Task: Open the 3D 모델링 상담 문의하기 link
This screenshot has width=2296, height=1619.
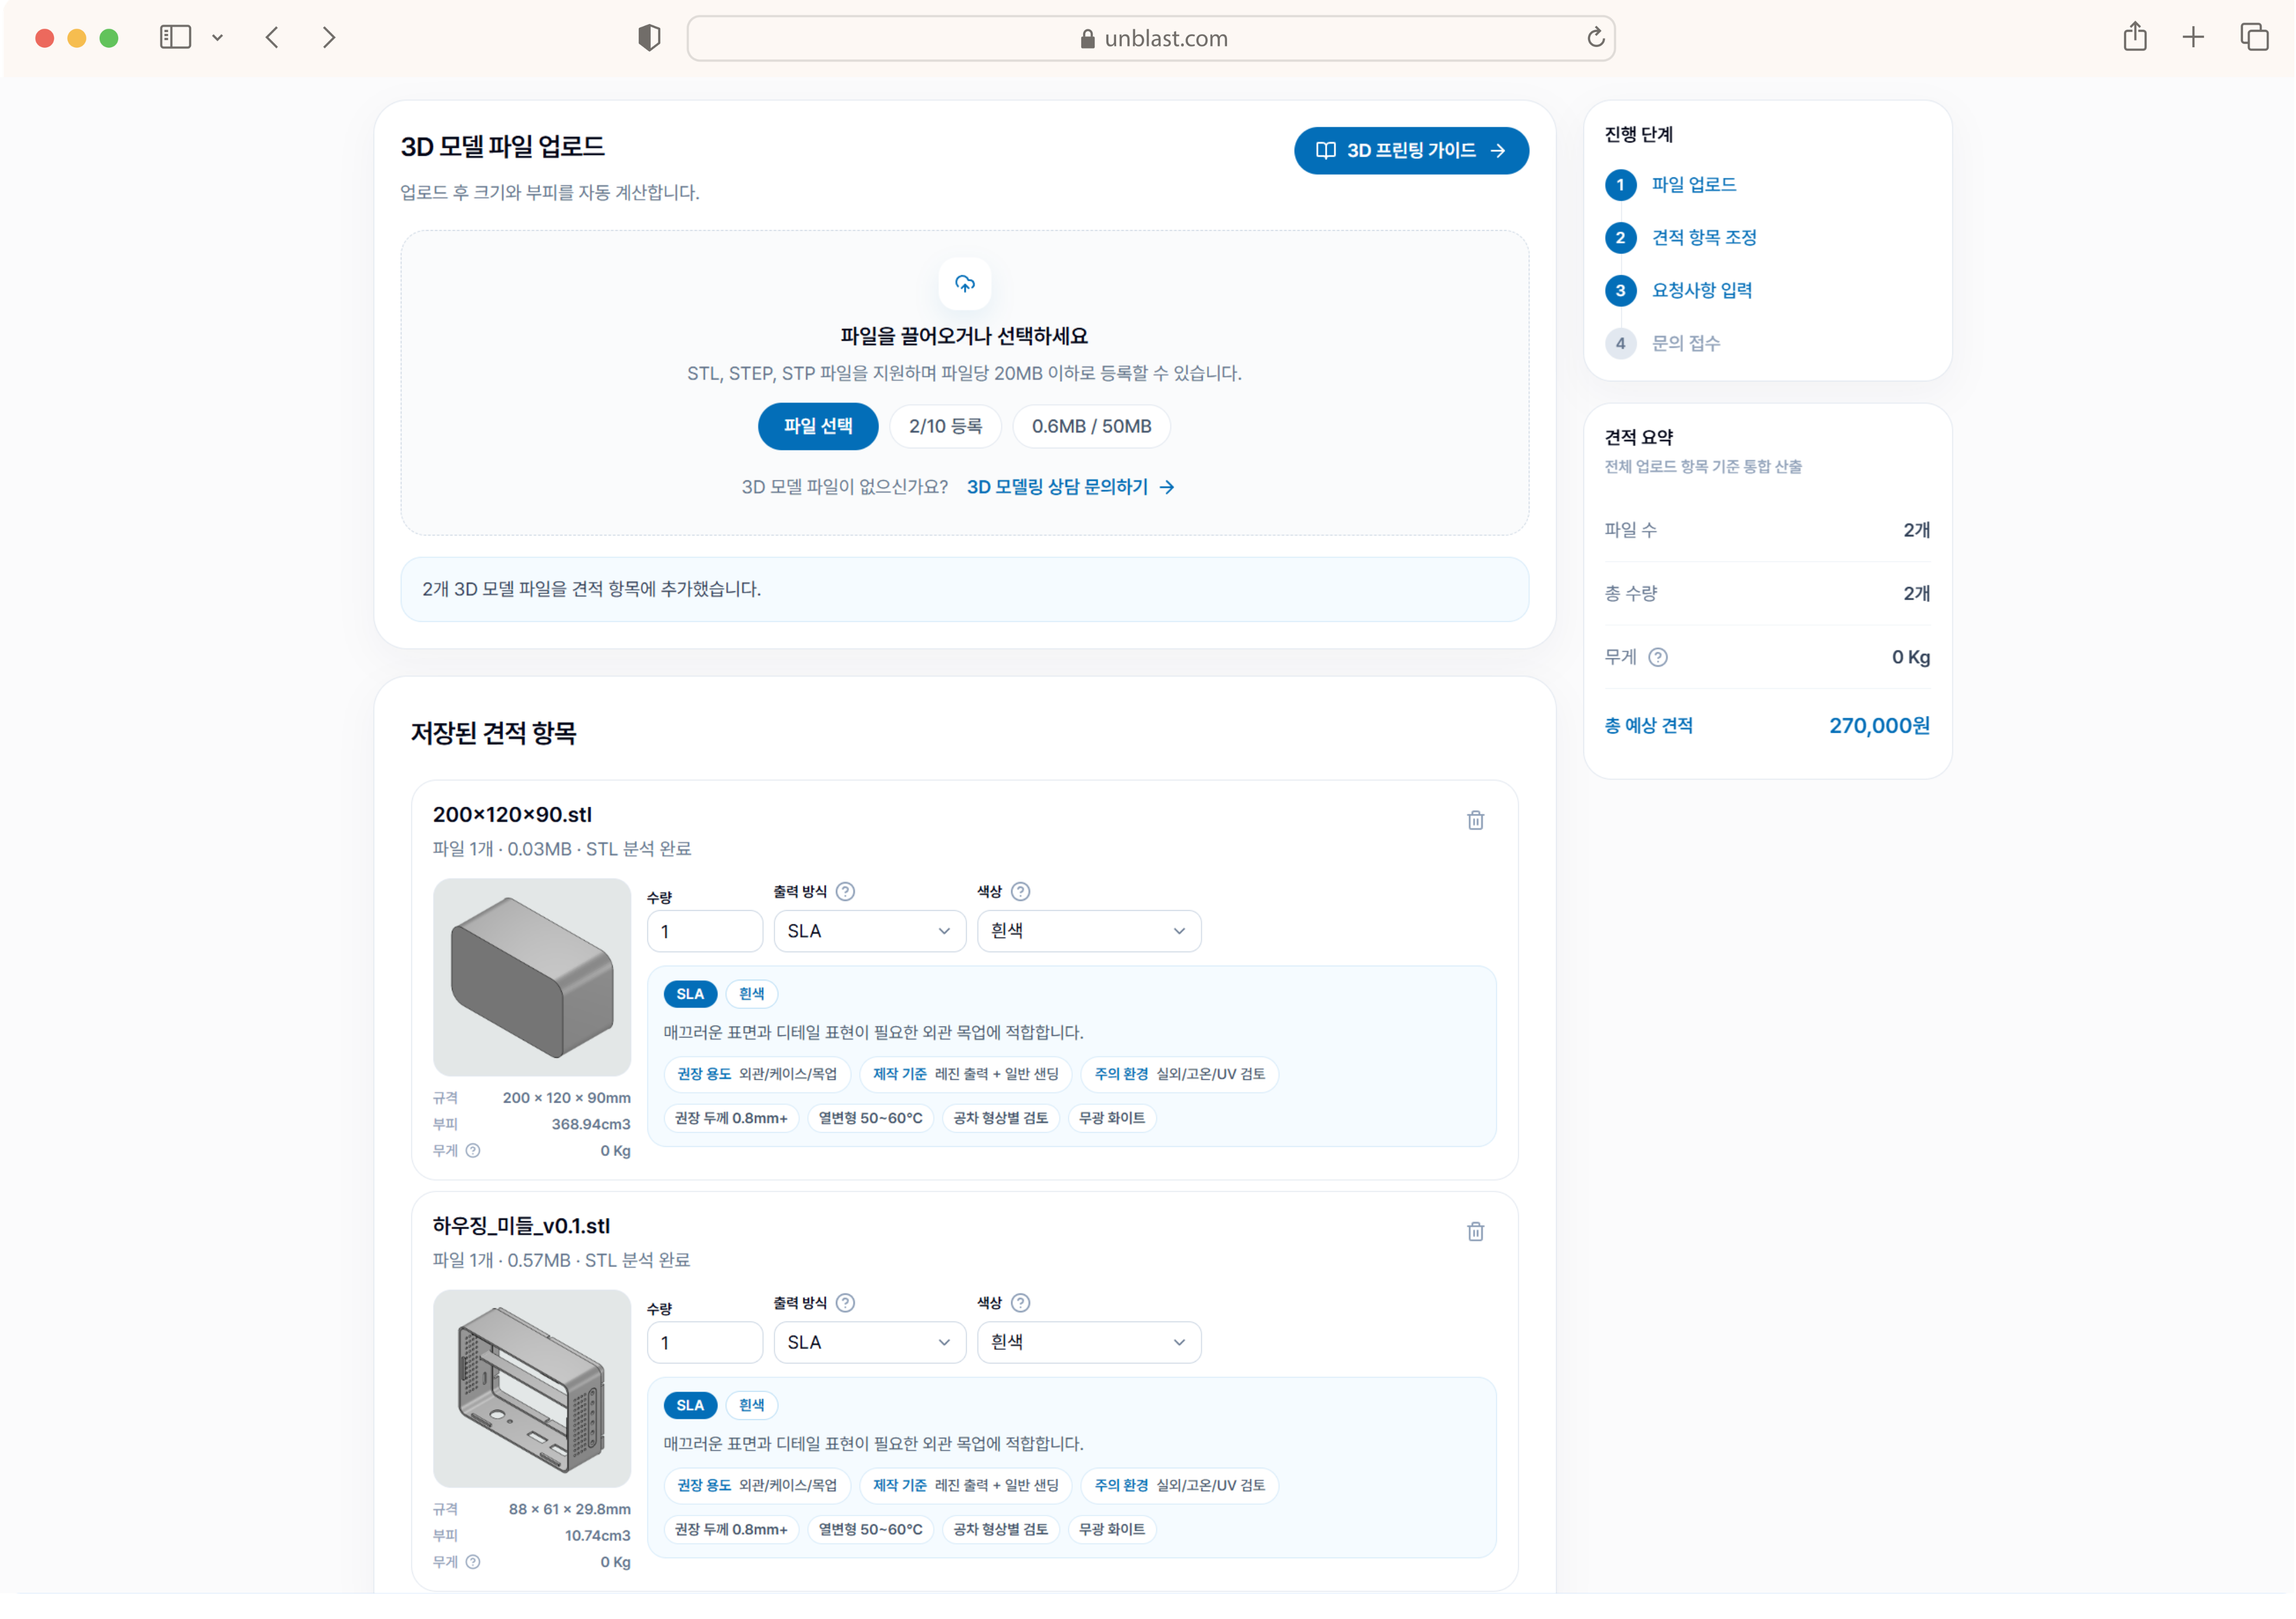Action: click(x=1070, y=487)
